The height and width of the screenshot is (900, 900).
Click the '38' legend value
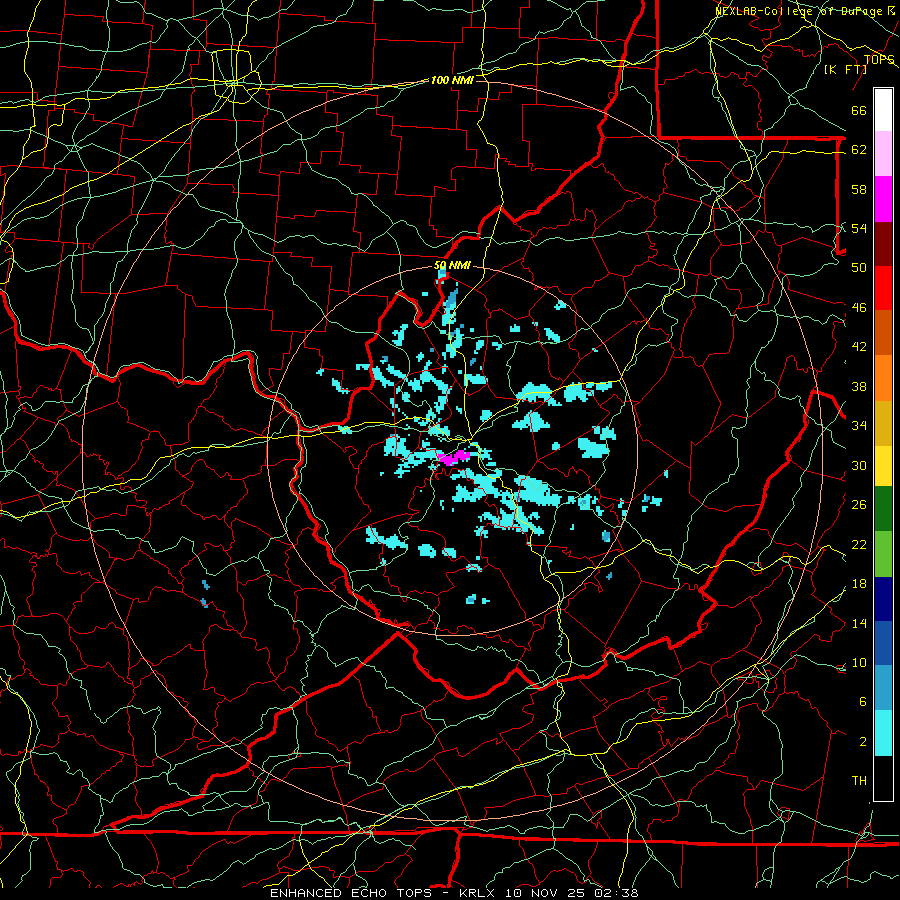tap(859, 386)
